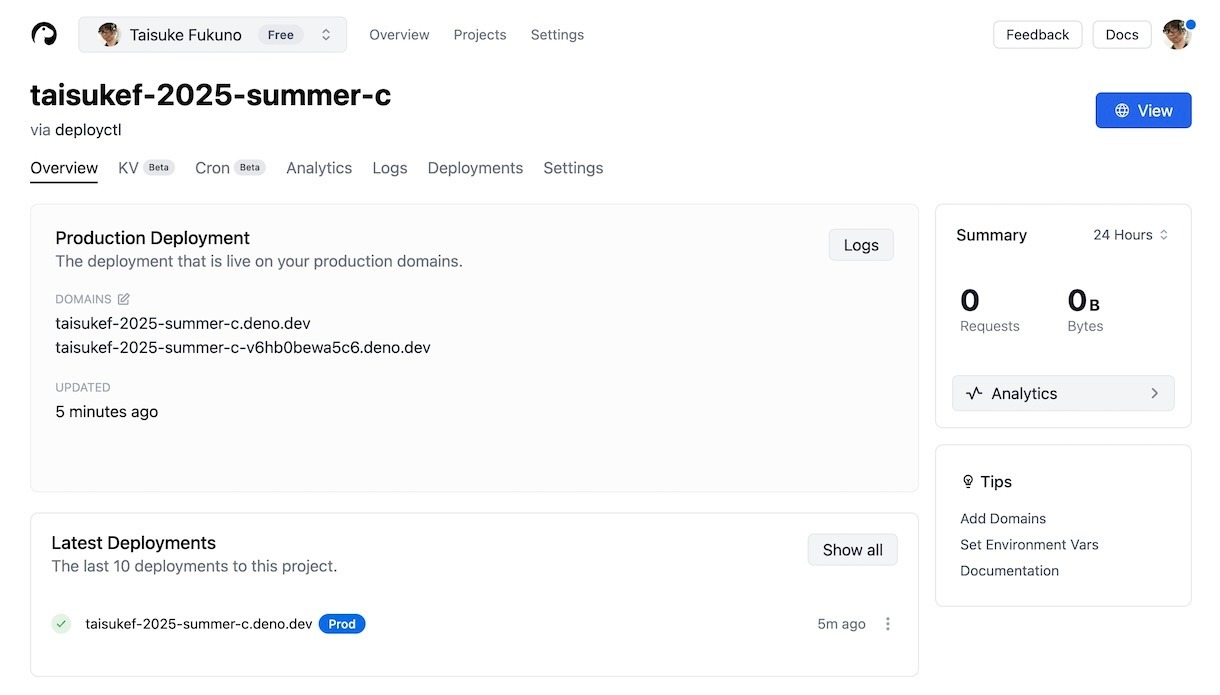
Task: Click the Free plan badge
Action: click(x=281, y=35)
